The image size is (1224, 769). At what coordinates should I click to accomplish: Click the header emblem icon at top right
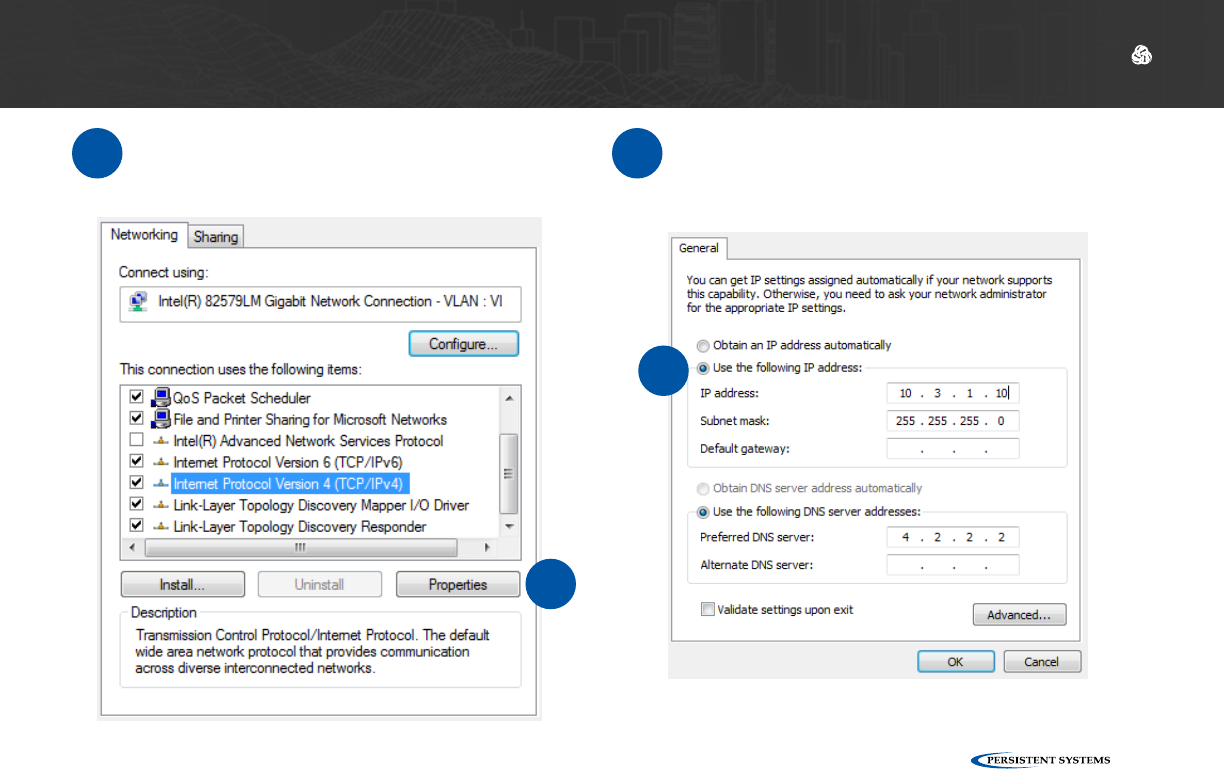[1141, 57]
